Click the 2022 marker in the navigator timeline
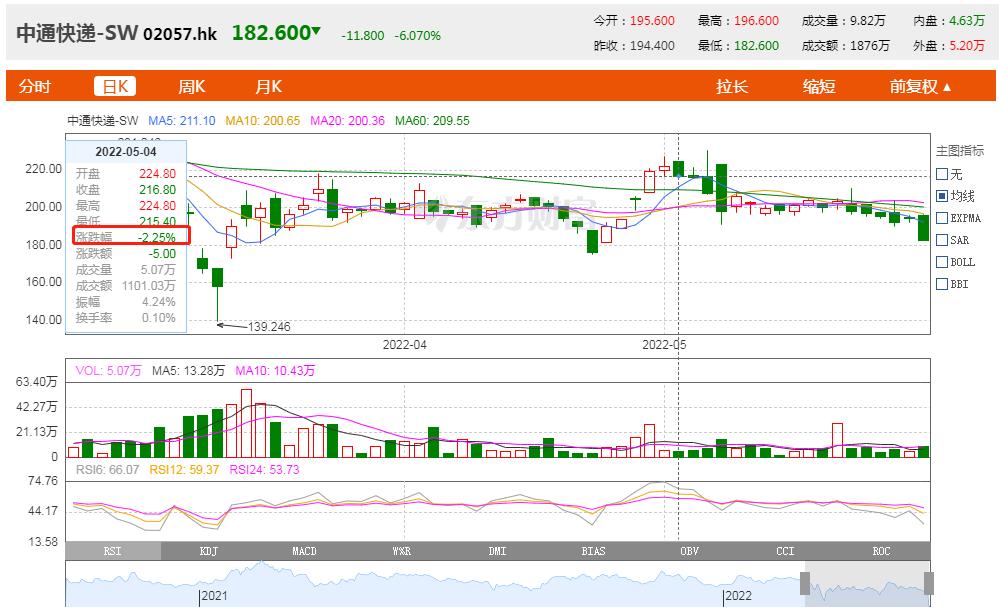 738,596
